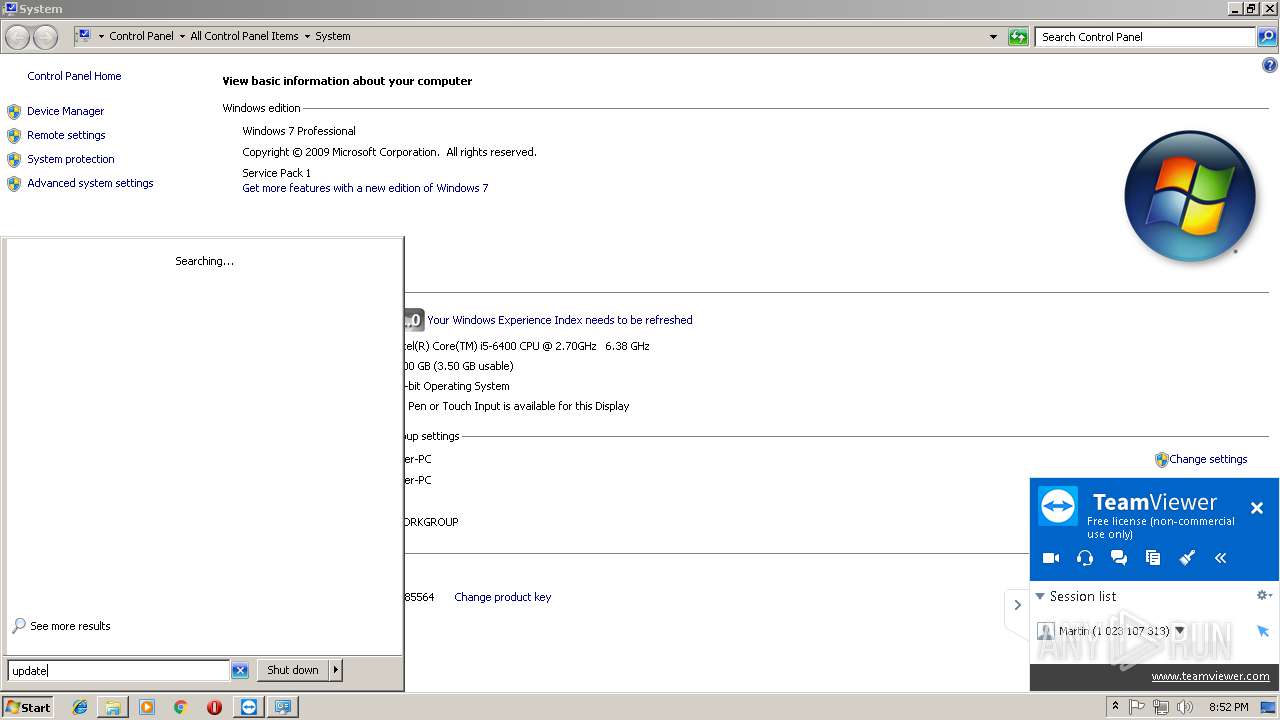
Task: Click the Show desktop button
Action: coord(1269,707)
